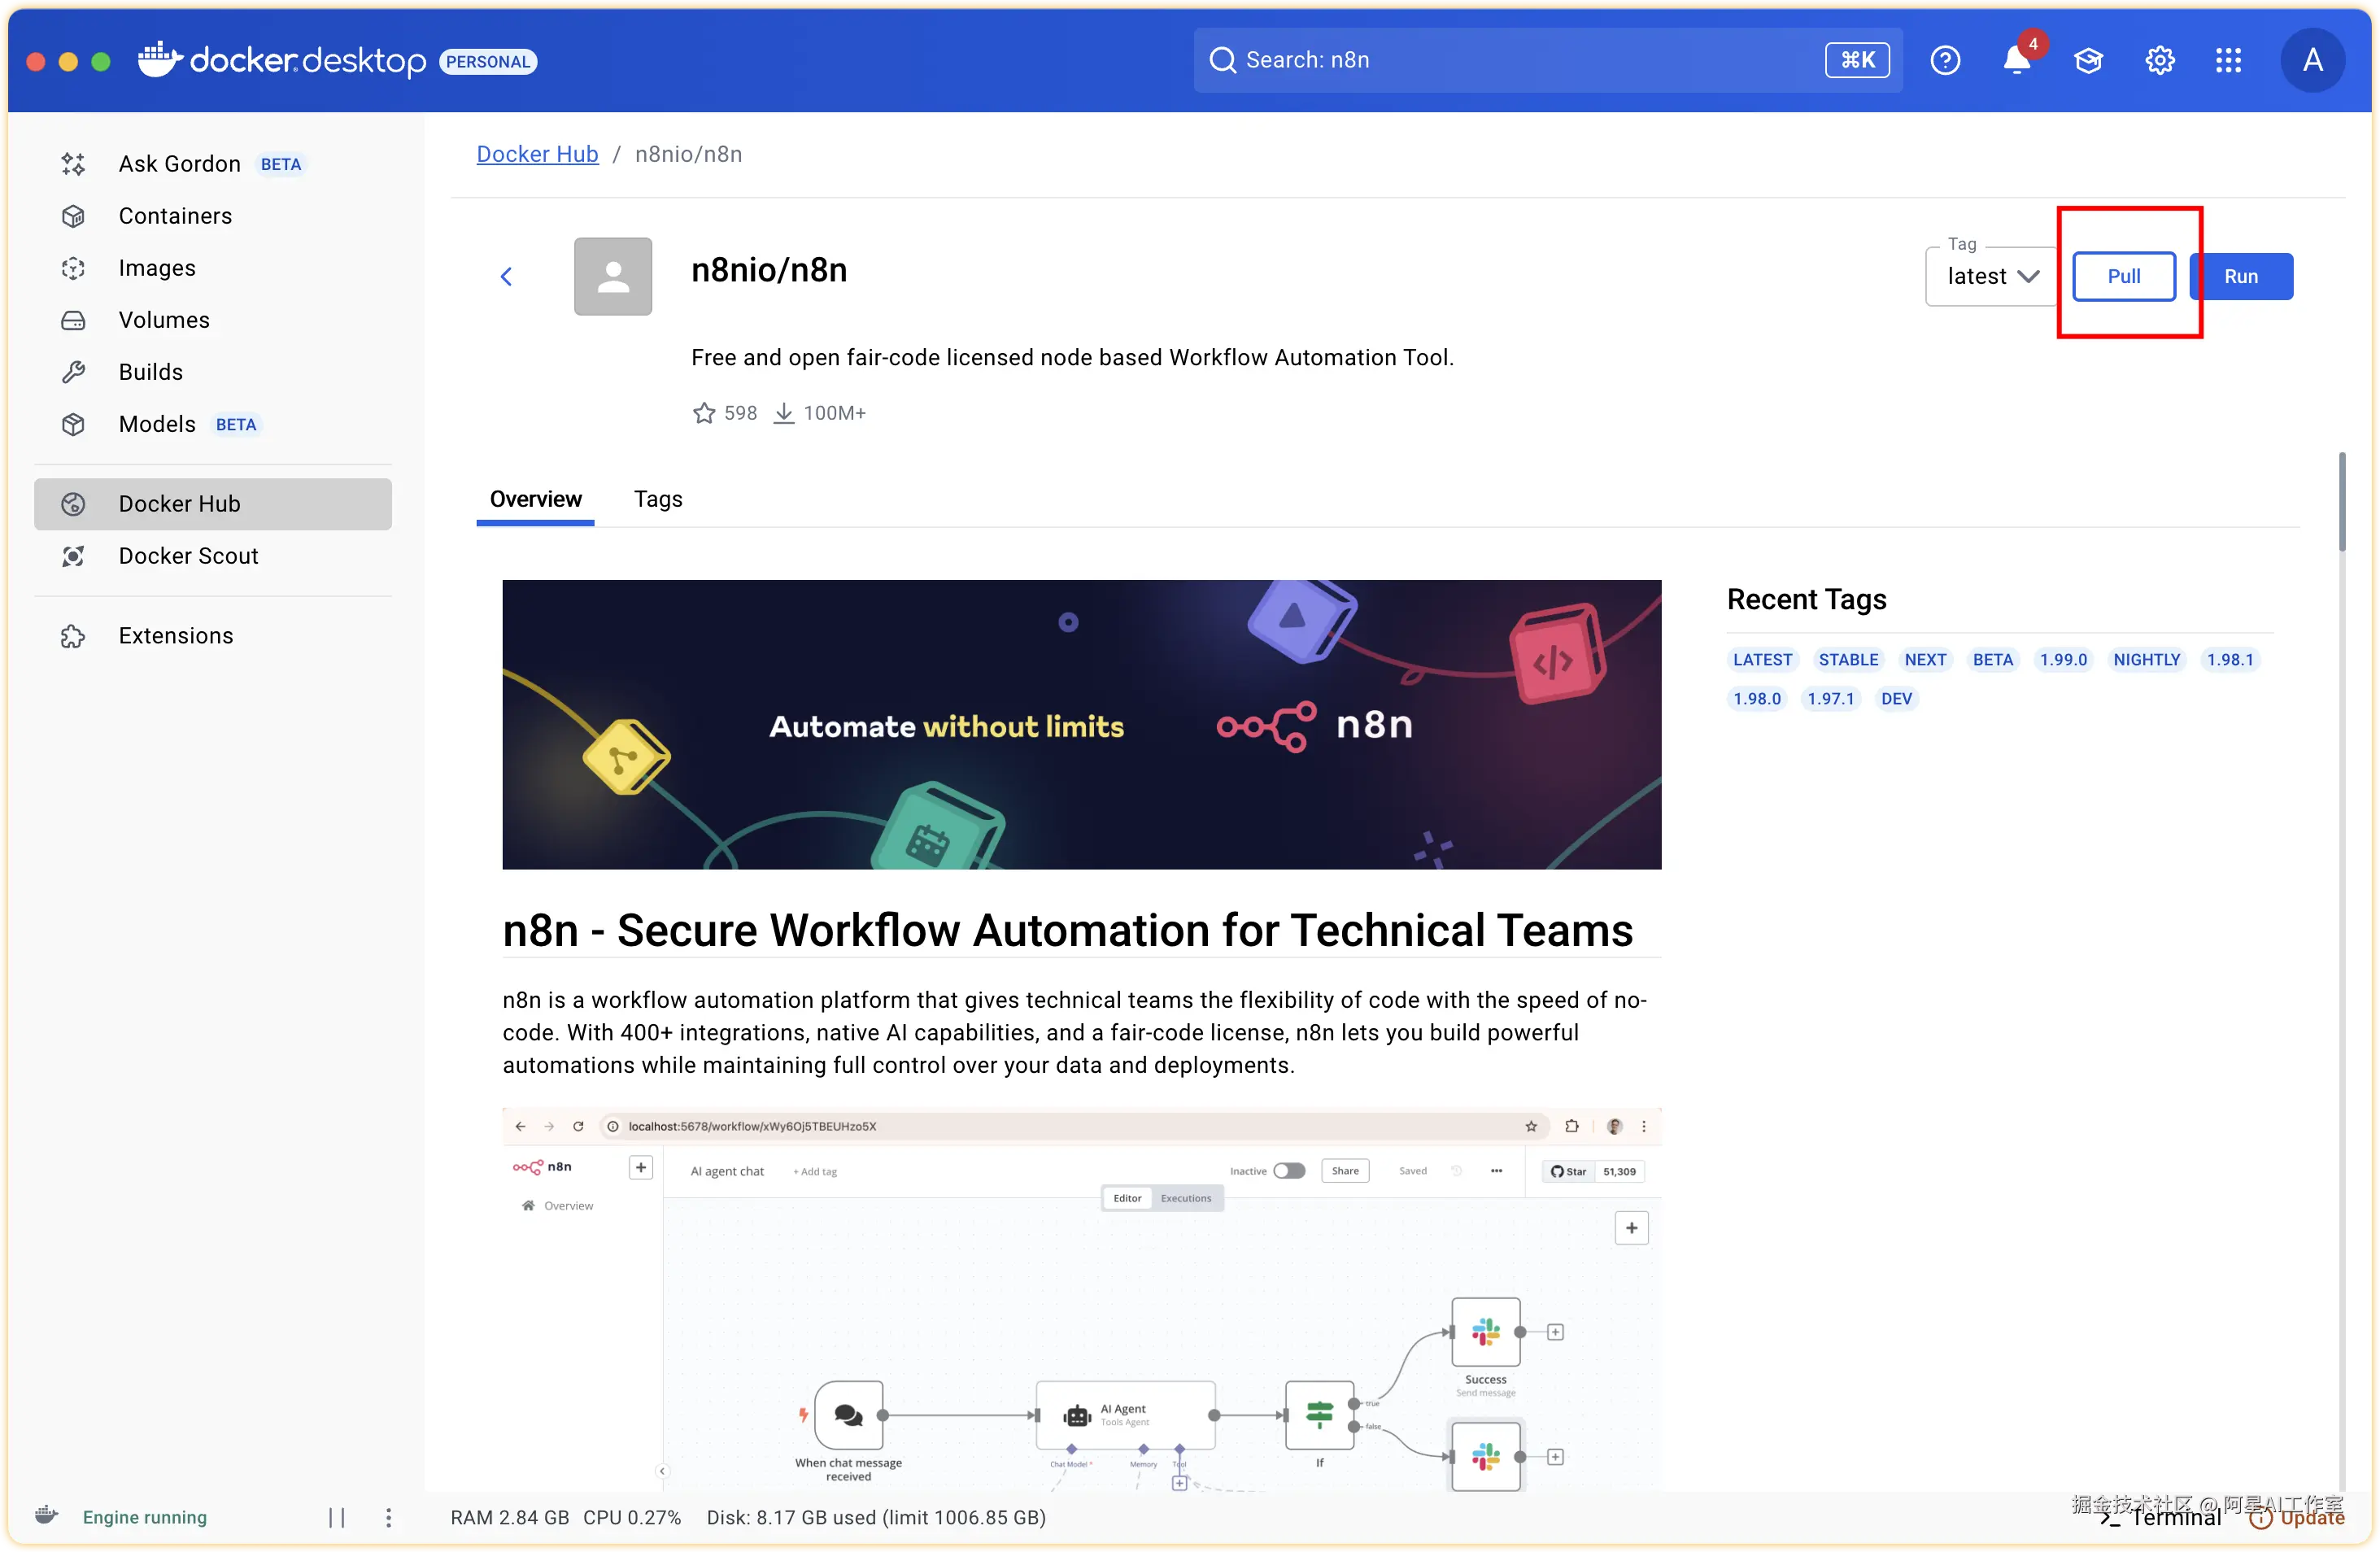Follow the Docker Hub breadcrumb link
This screenshot has width=2380, height=1552.
[x=537, y=154]
